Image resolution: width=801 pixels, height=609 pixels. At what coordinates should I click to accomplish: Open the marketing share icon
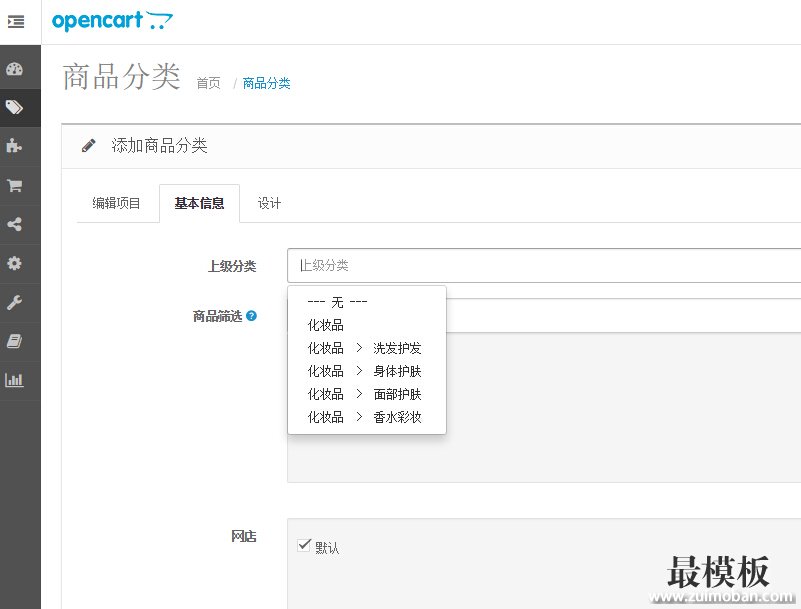15,224
